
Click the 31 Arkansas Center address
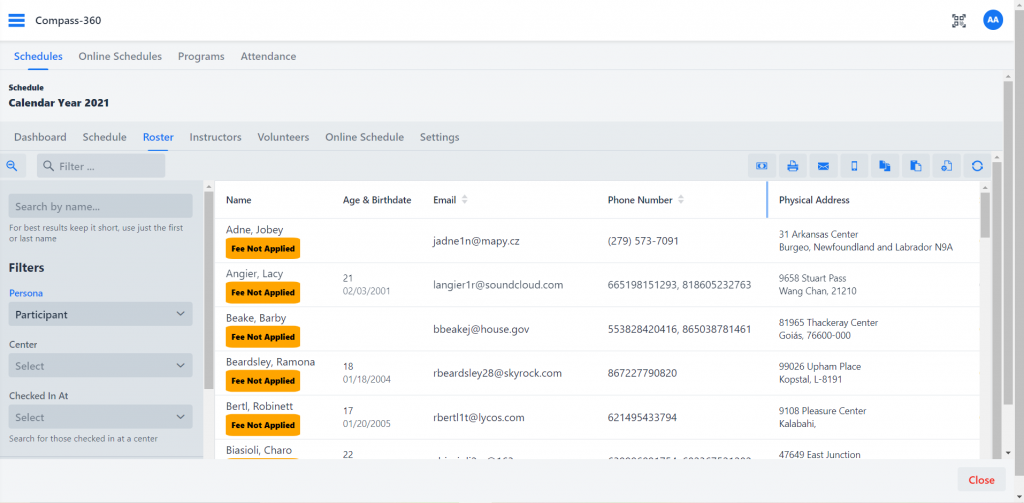(866, 240)
